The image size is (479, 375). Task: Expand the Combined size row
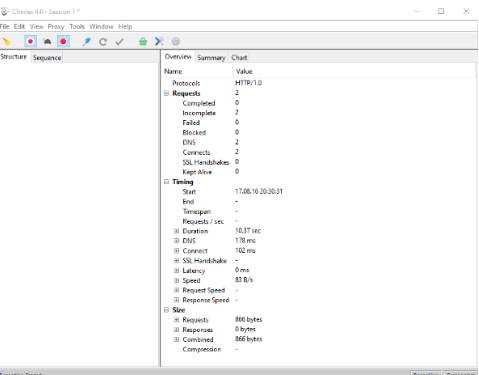tap(177, 339)
